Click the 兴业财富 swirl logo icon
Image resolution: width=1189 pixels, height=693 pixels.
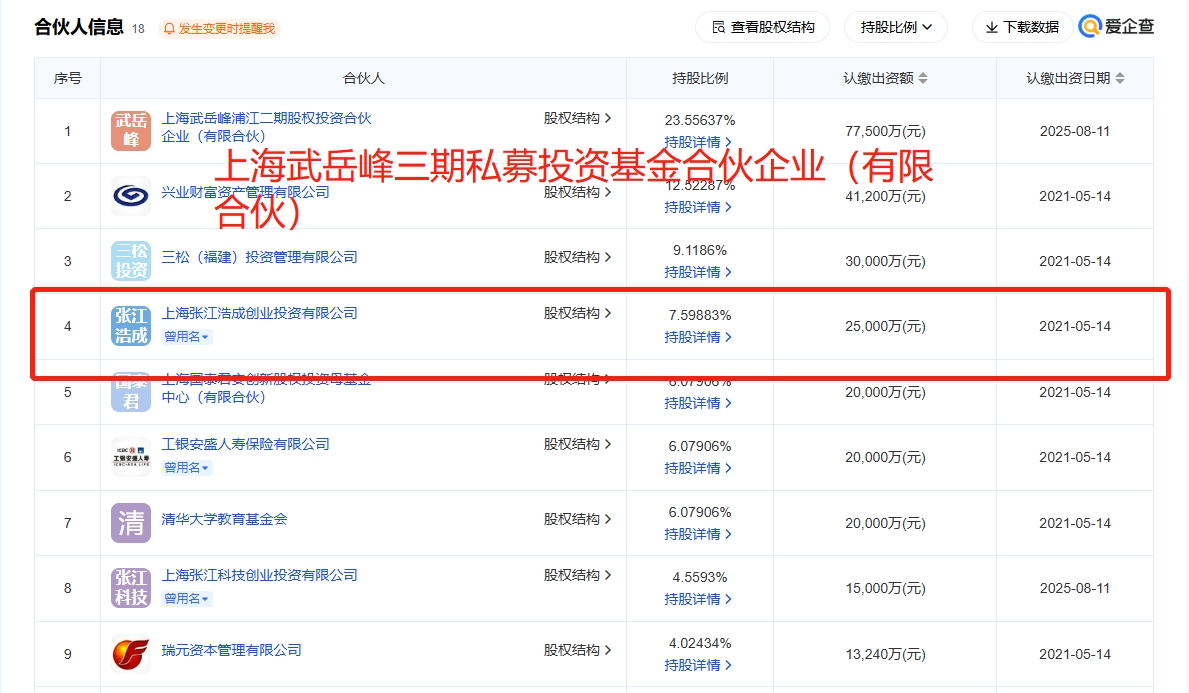[x=130, y=196]
